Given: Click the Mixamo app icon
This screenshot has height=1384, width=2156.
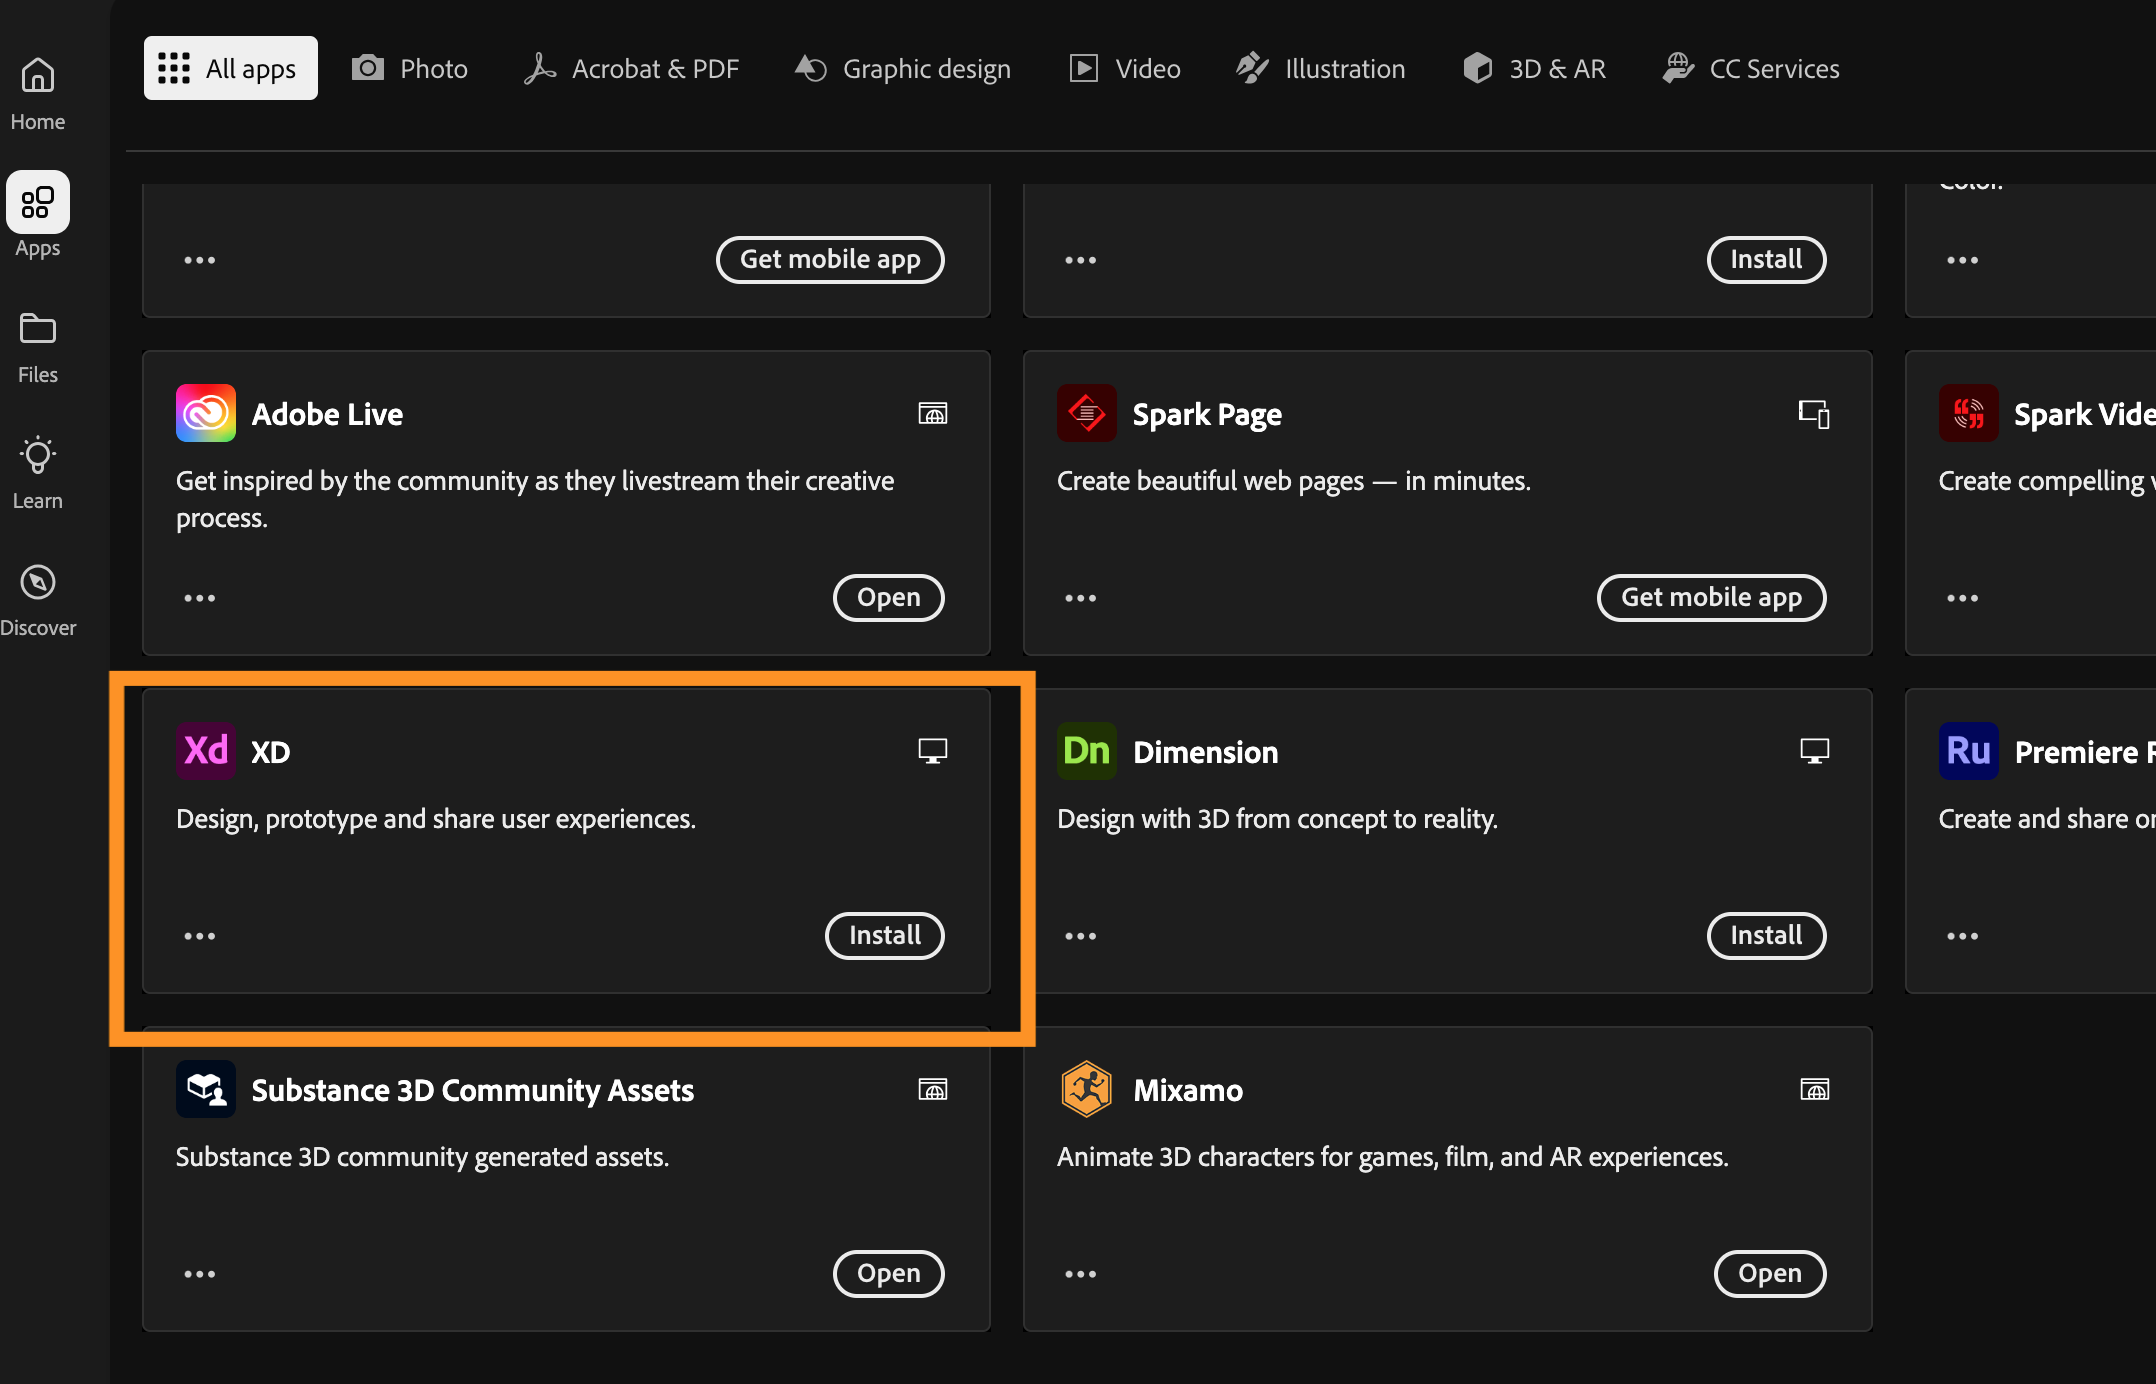Looking at the screenshot, I should click(1086, 1089).
